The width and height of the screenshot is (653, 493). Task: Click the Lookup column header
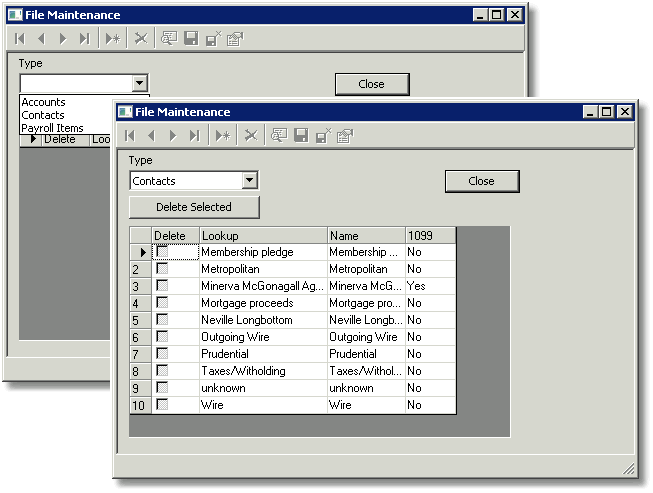(x=263, y=236)
